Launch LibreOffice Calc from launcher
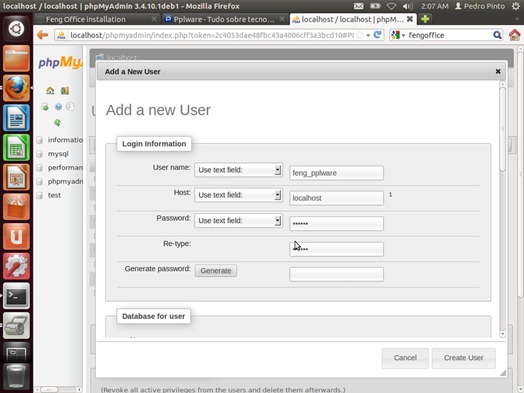 (x=16, y=147)
